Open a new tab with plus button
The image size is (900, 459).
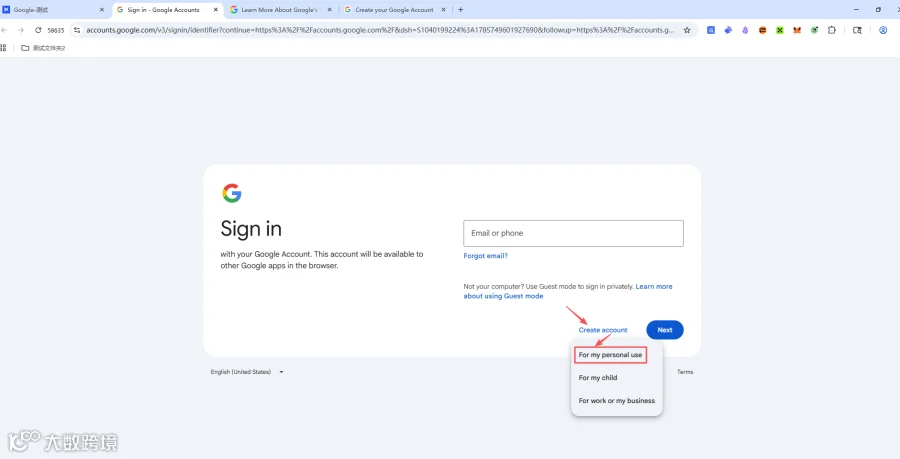pos(460,10)
